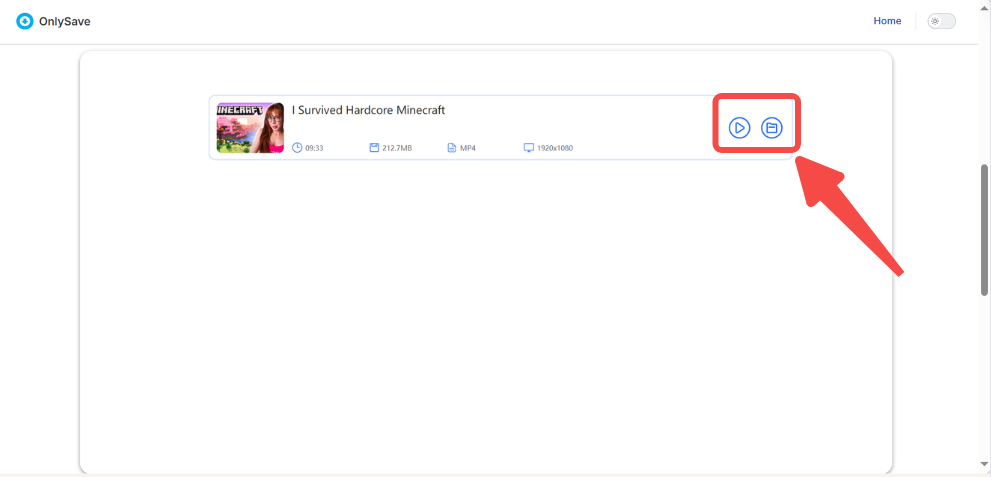
Task: Open the Minecraft video thumbnail
Action: click(x=250, y=127)
